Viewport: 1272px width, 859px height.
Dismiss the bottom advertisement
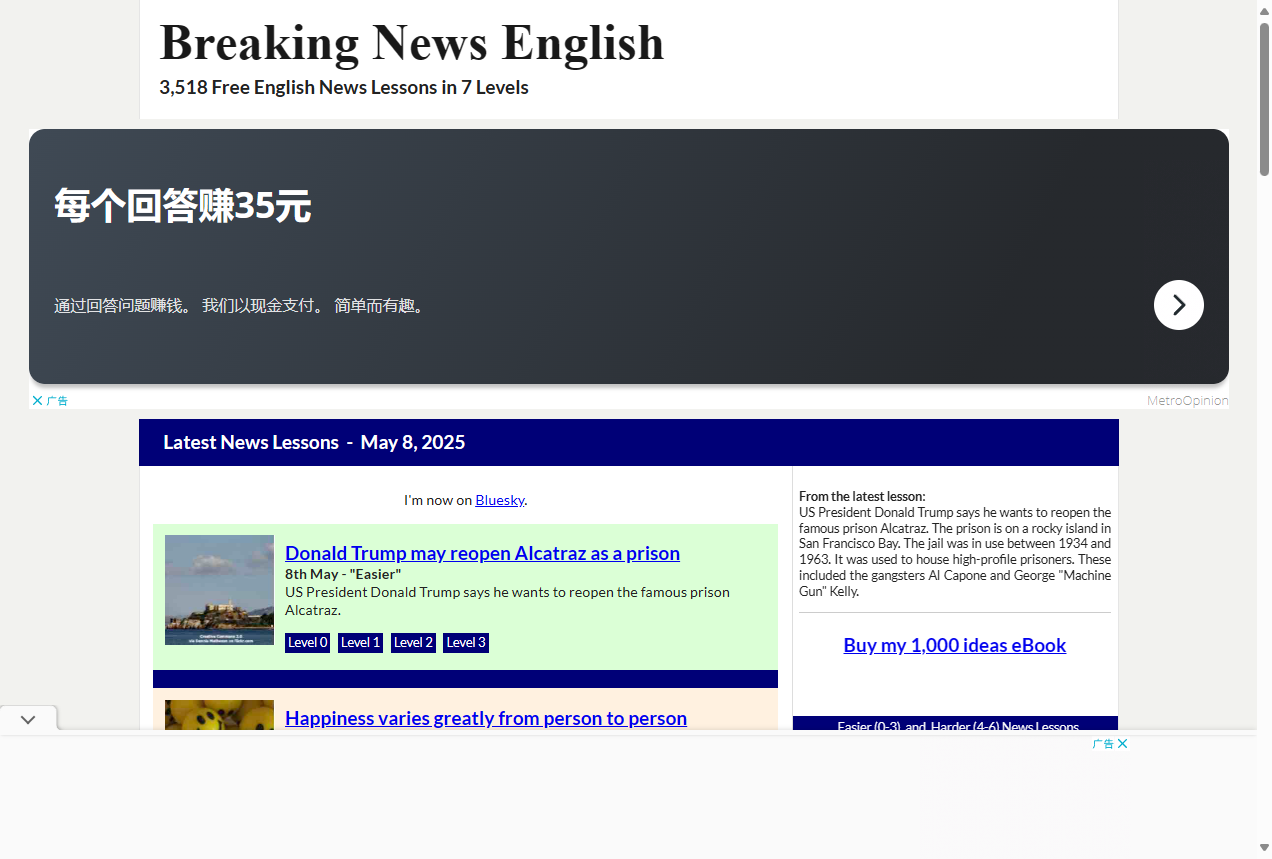click(1122, 744)
